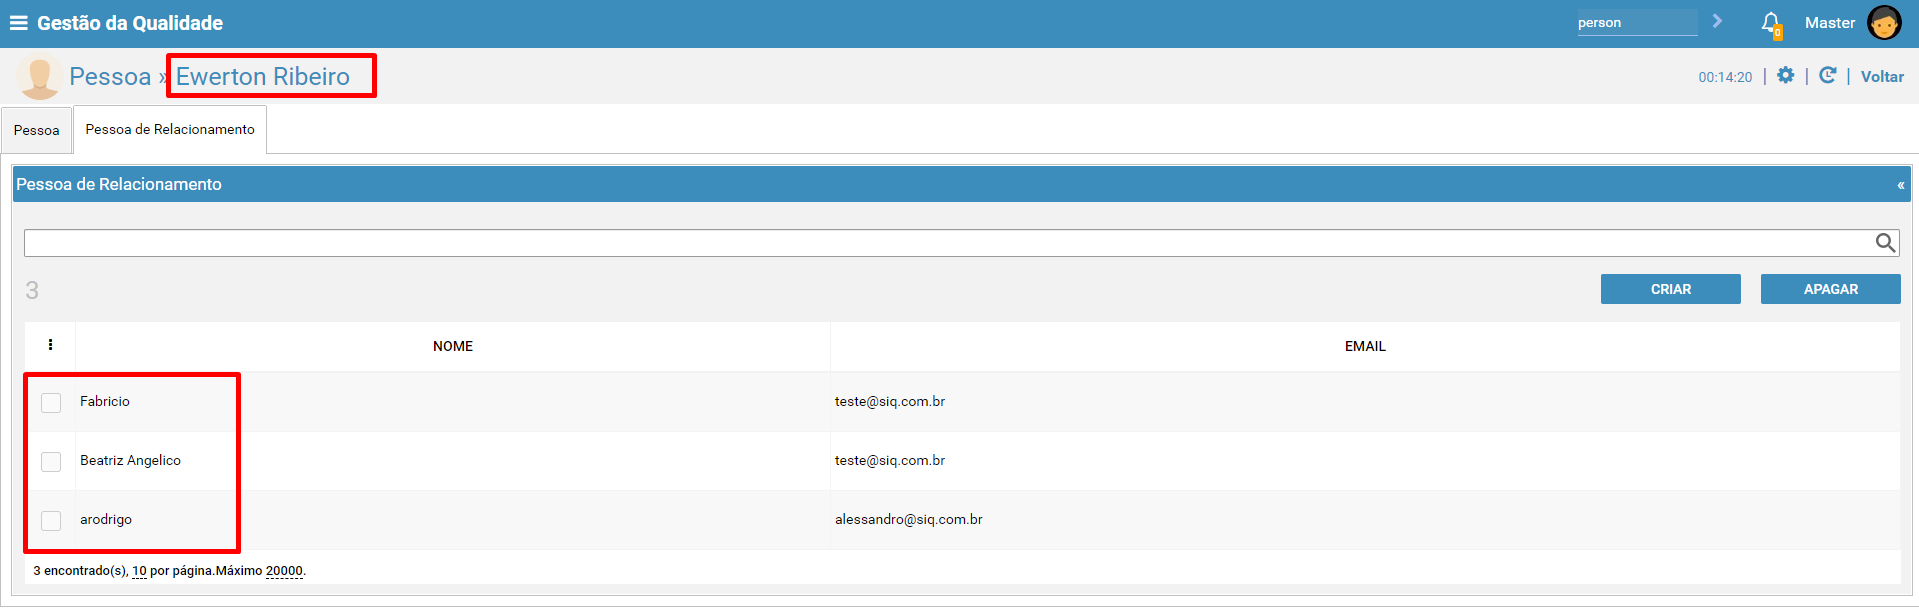
Task: Open the Master user avatar
Action: (1884, 23)
